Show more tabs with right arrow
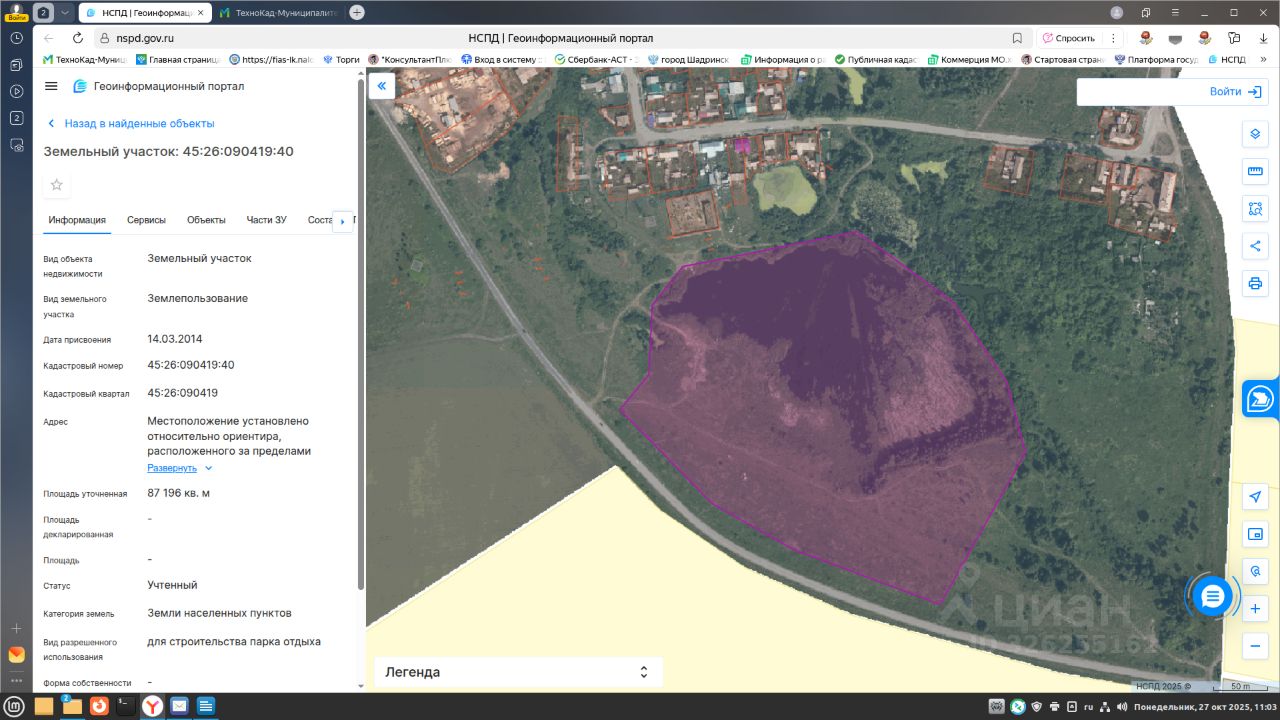 [x=342, y=220]
